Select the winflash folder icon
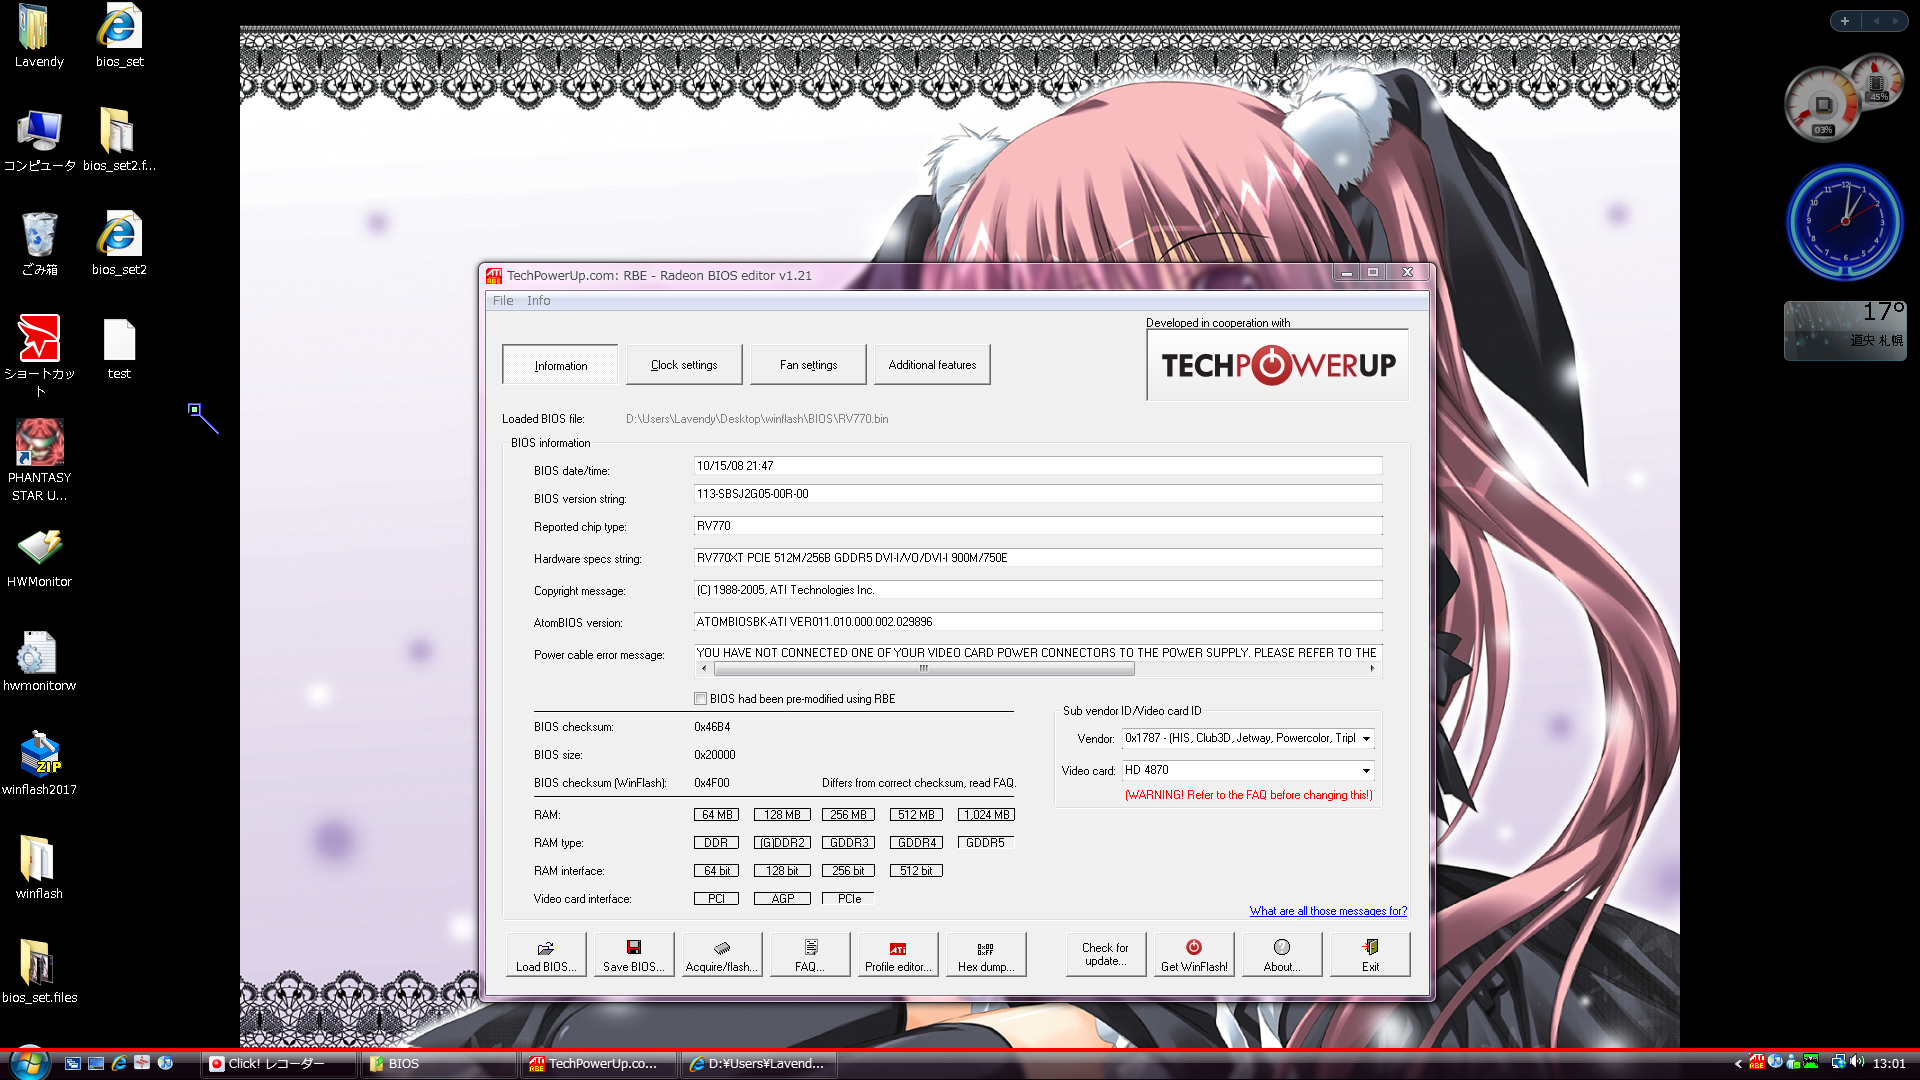The width and height of the screenshot is (1920, 1080). tap(39, 868)
